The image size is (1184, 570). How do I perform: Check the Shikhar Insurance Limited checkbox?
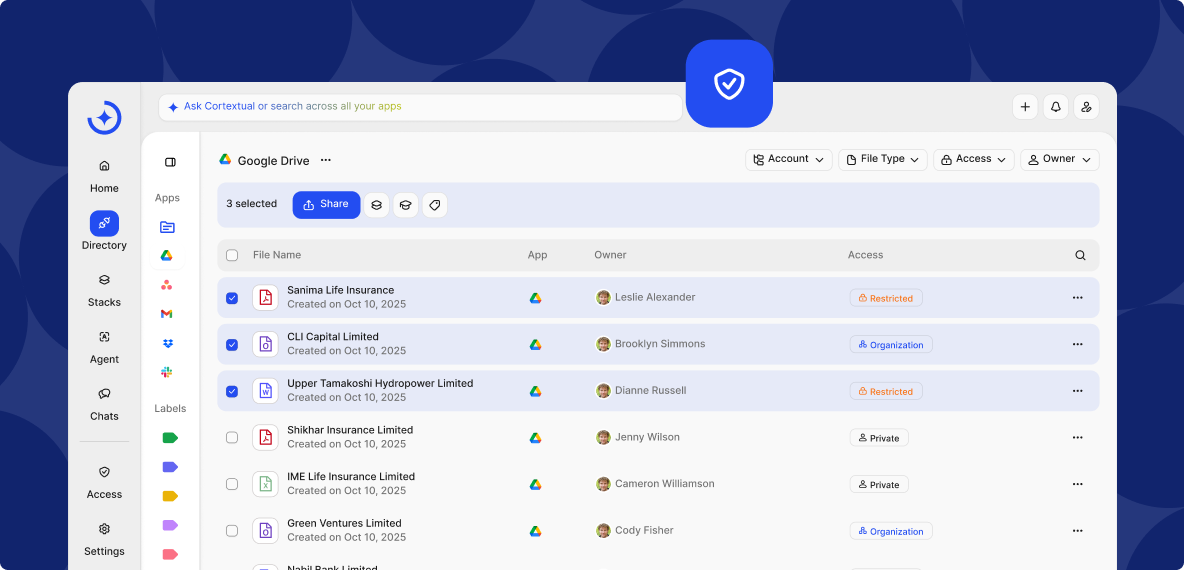pos(232,438)
